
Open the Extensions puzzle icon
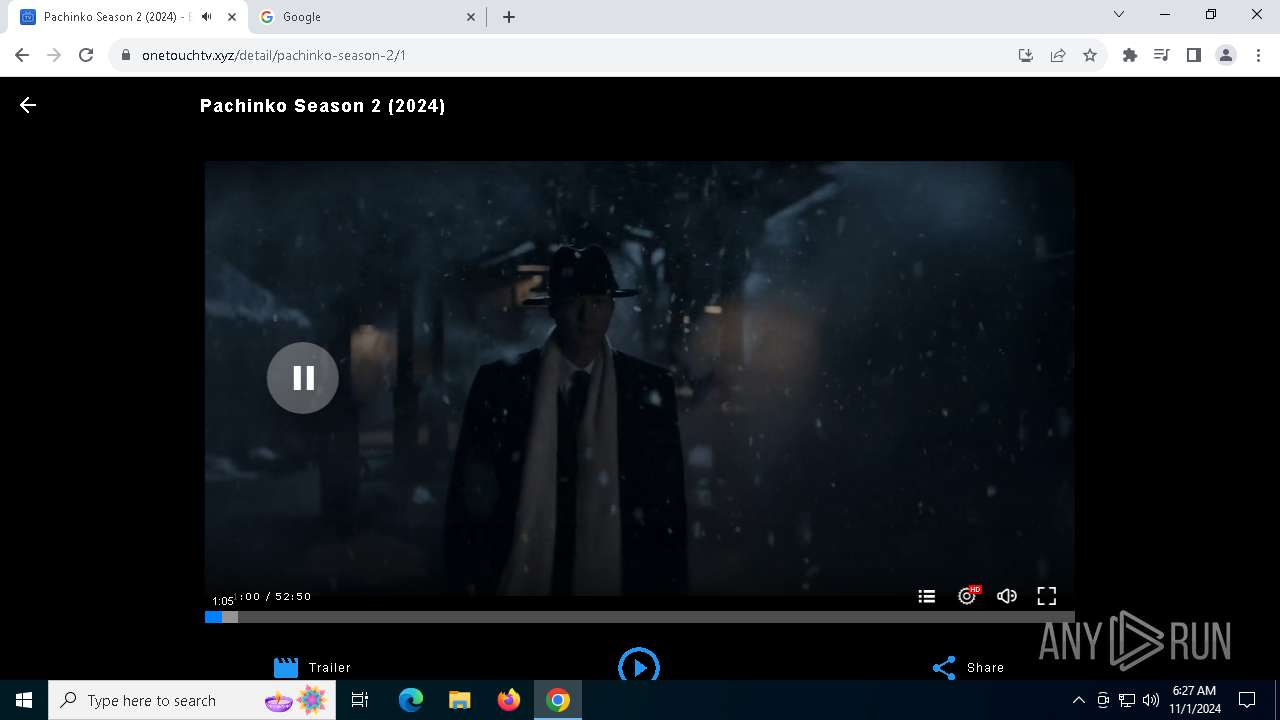pyautogui.click(x=1130, y=55)
